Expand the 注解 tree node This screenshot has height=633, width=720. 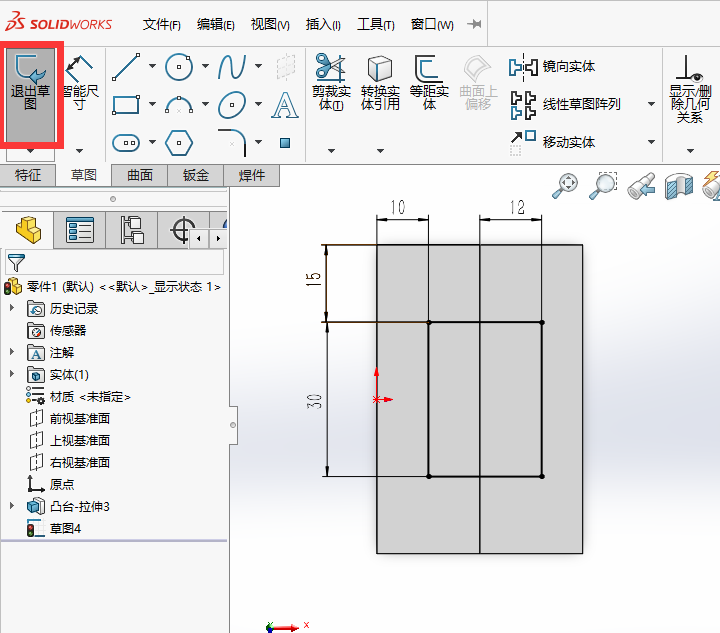(x=12, y=352)
